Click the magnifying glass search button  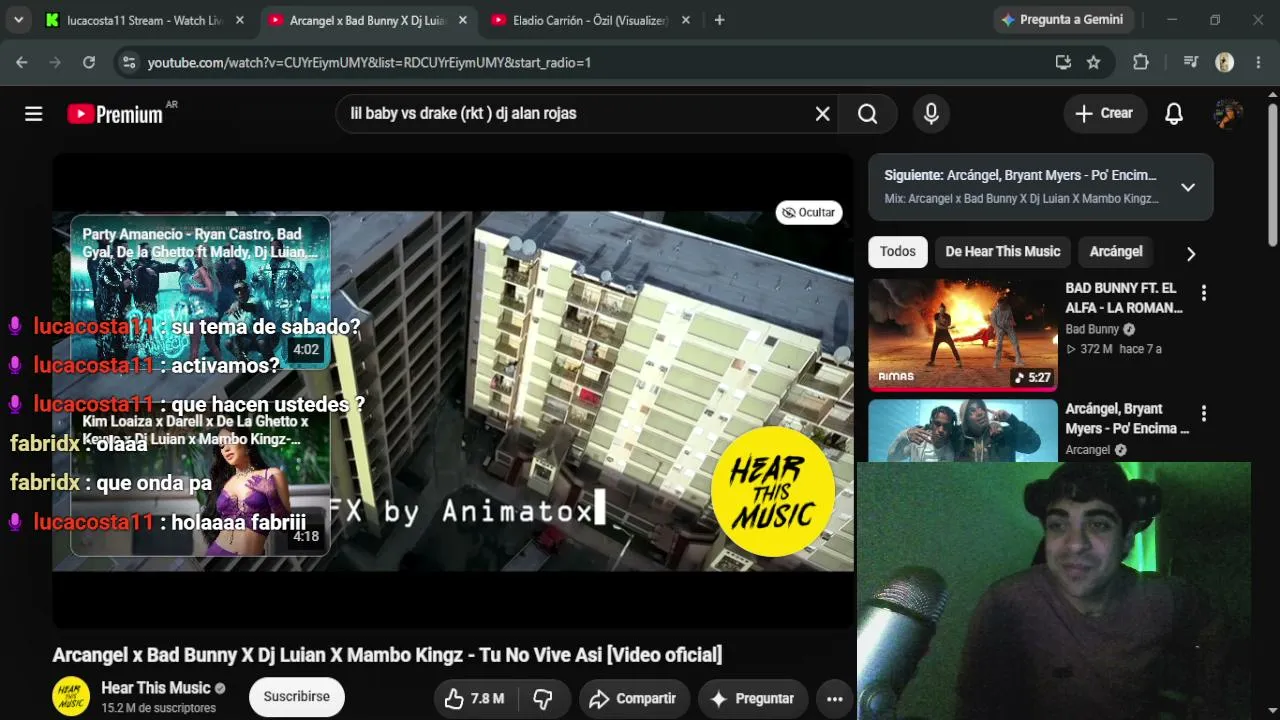point(867,114)
